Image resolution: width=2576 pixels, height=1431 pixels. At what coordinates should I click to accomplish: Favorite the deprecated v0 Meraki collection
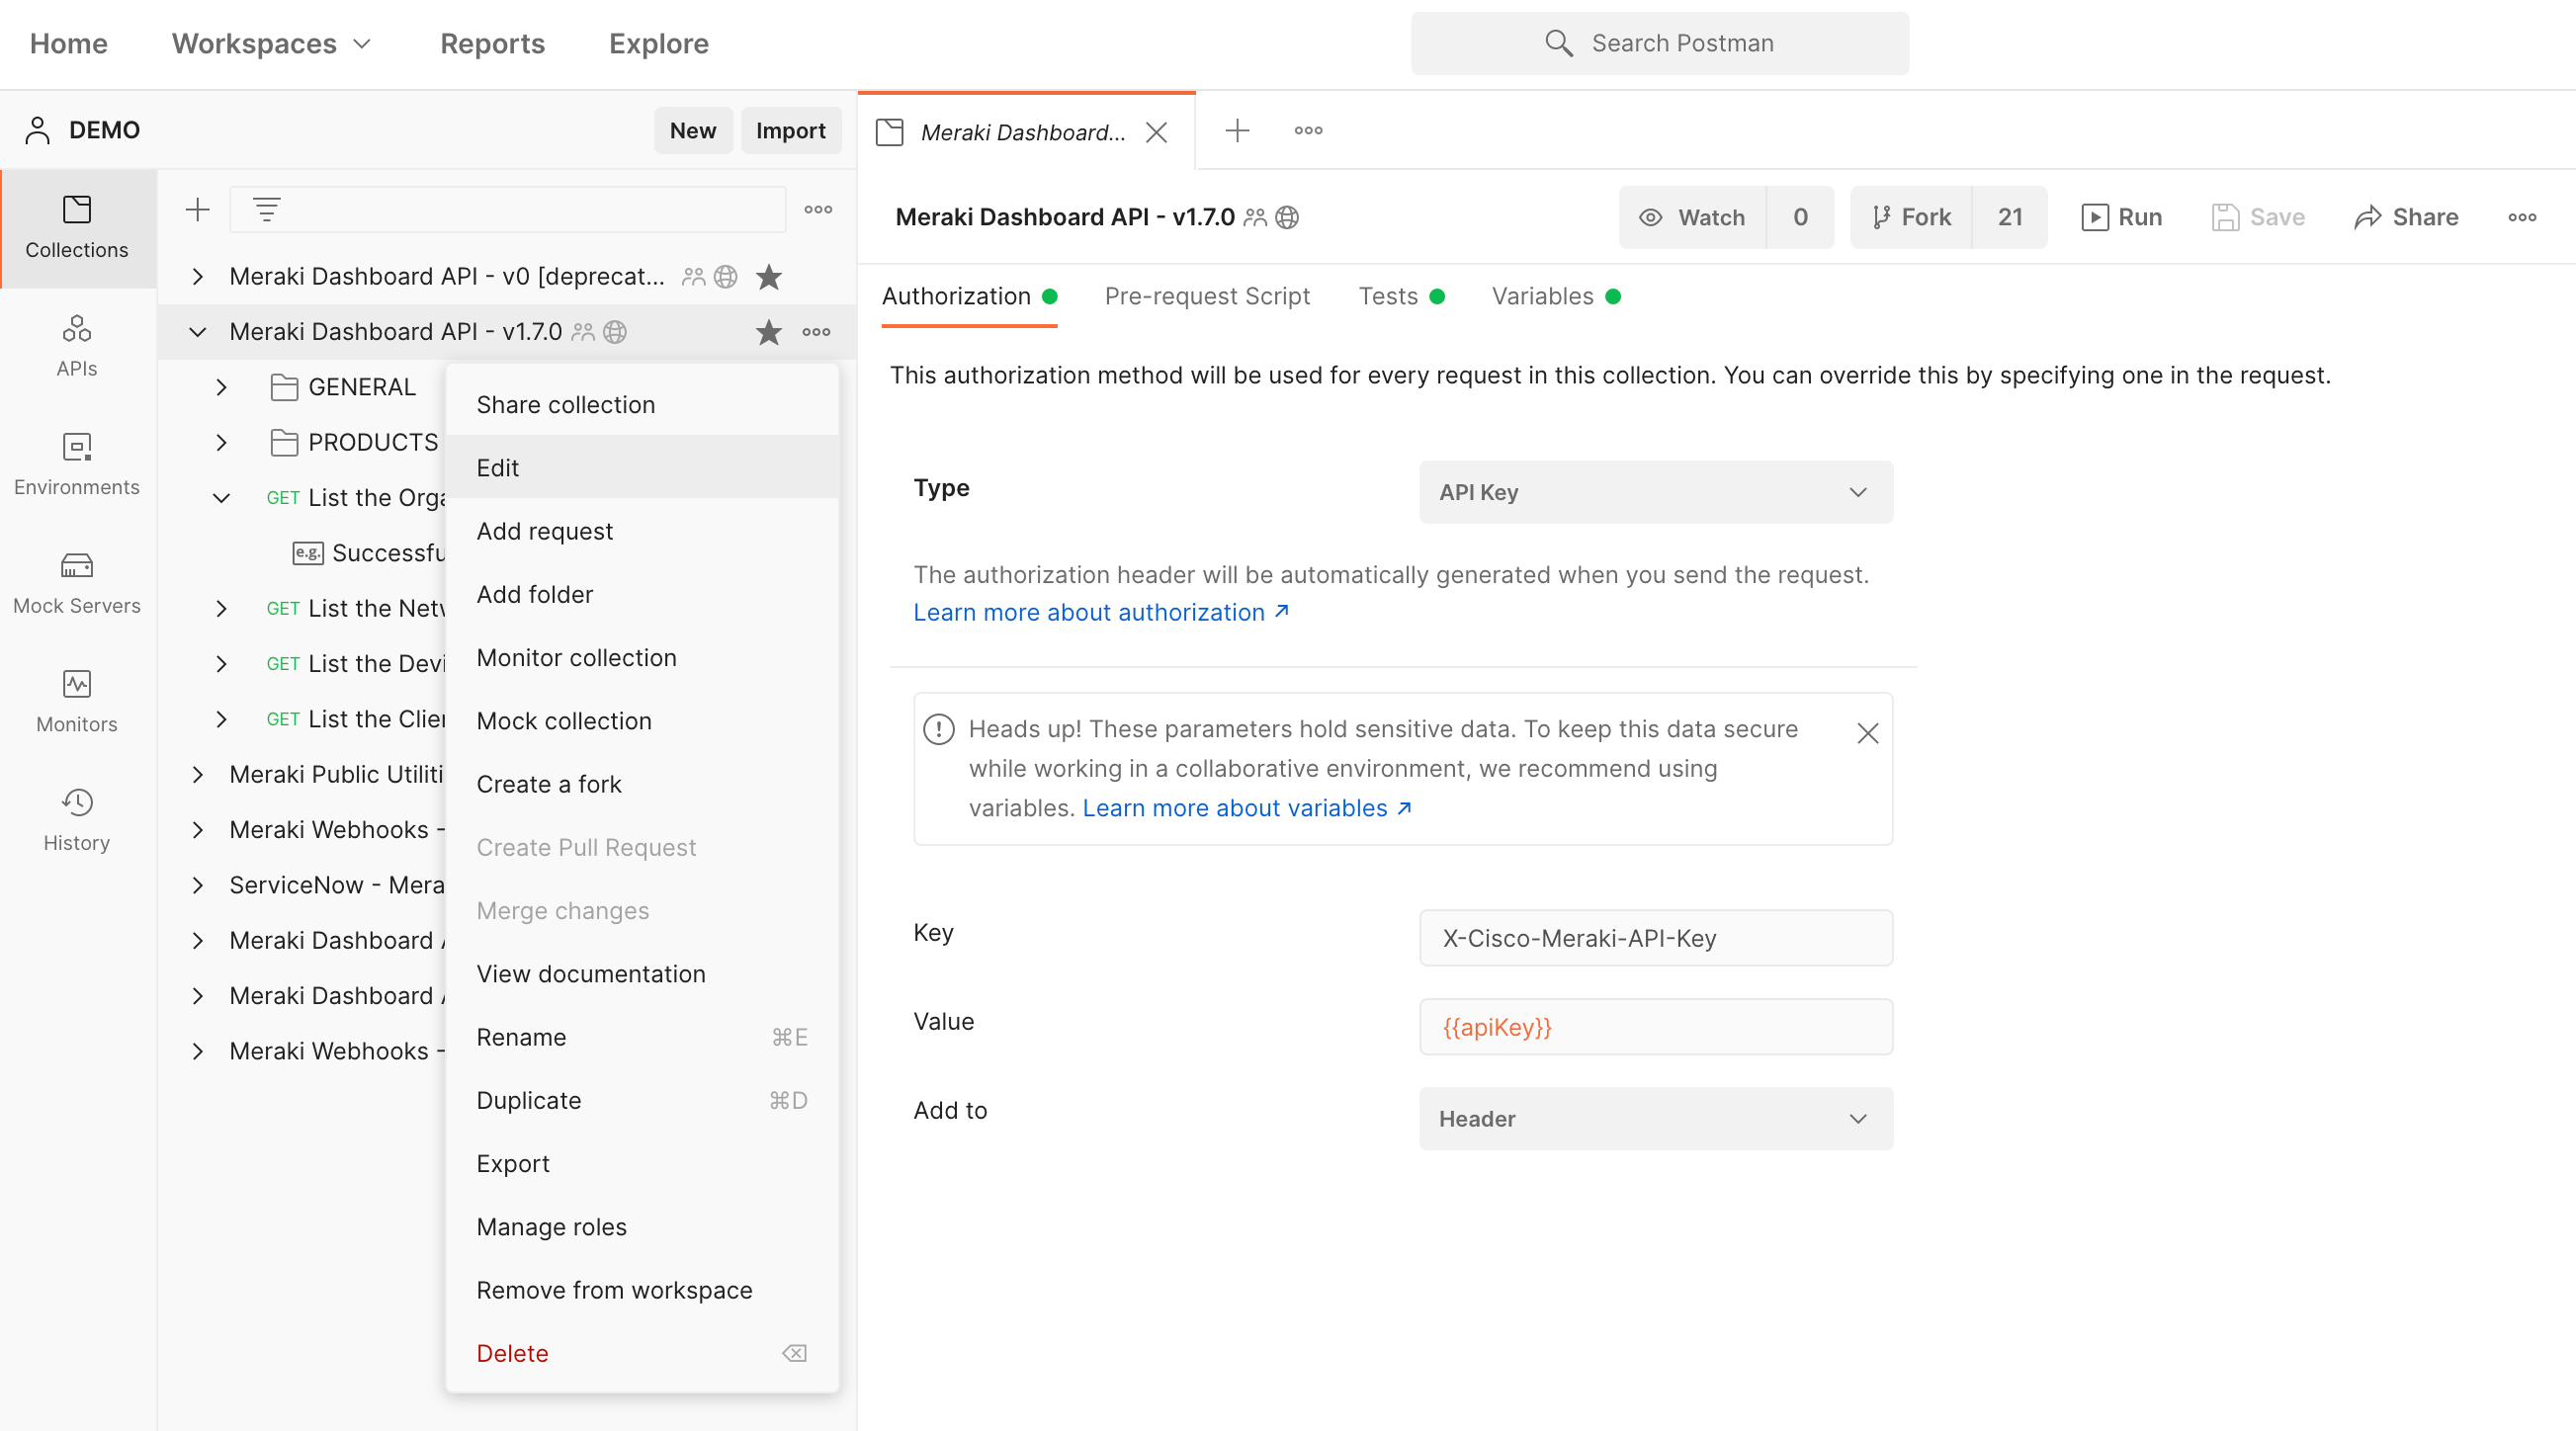click(x=768, y=277)
